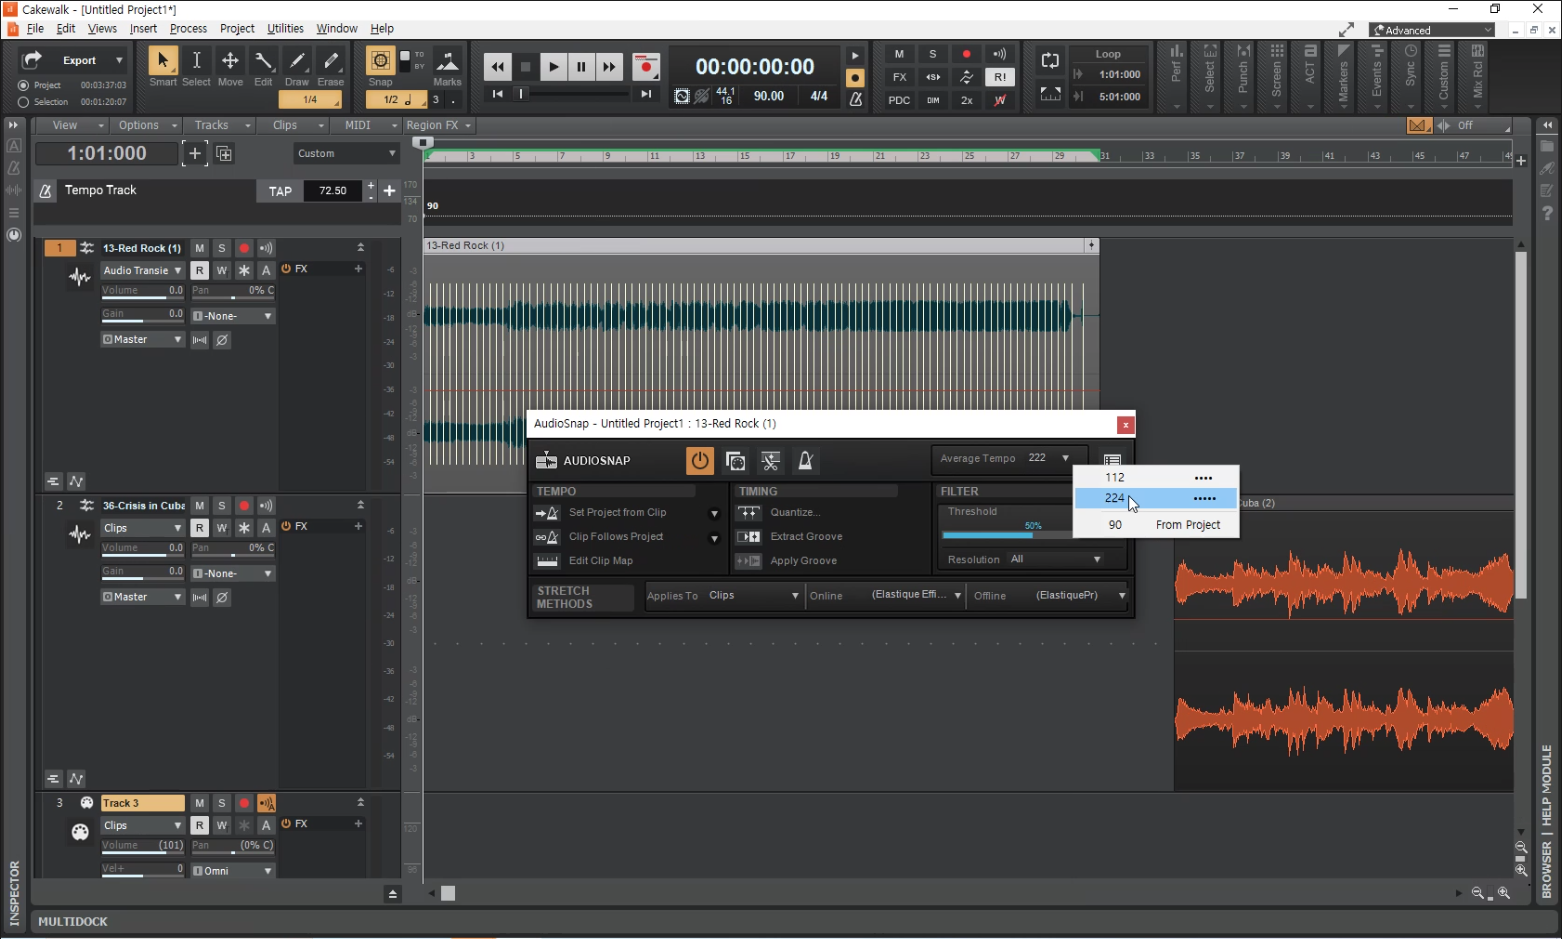Click Set Project from Clip
The width and height of the screenshot is (1562, 939).
coord(617,513)
